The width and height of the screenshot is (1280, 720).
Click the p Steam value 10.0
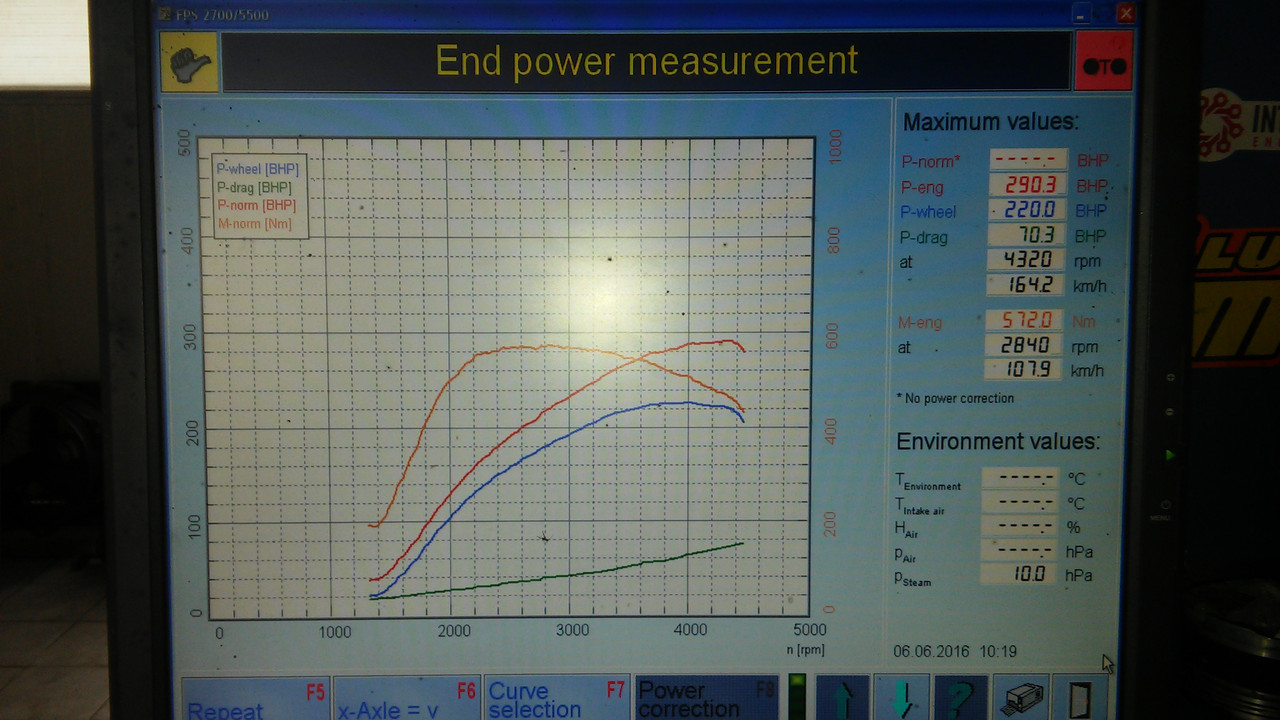(x=1019, y=574)
